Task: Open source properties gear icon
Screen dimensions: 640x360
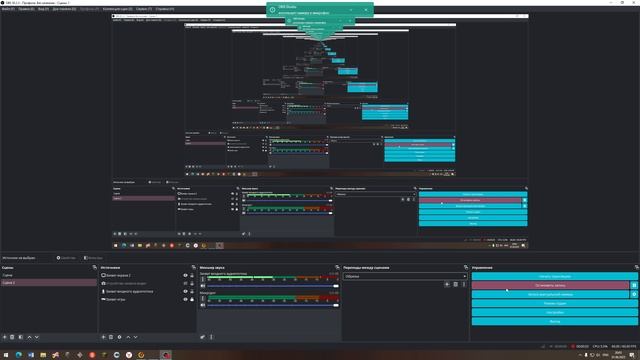Action: (x=119, y=337)
